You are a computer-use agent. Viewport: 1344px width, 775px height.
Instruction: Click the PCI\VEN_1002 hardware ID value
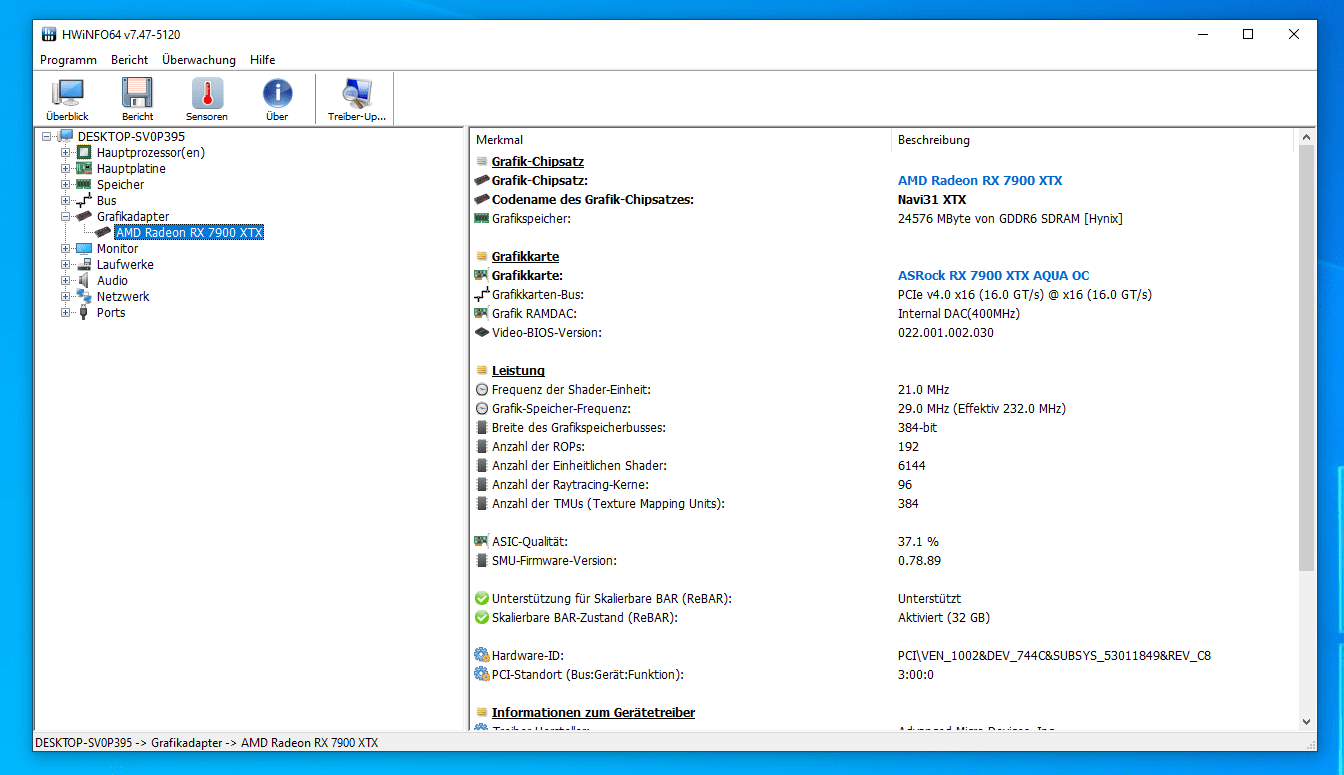click(x=1055, y=656)
